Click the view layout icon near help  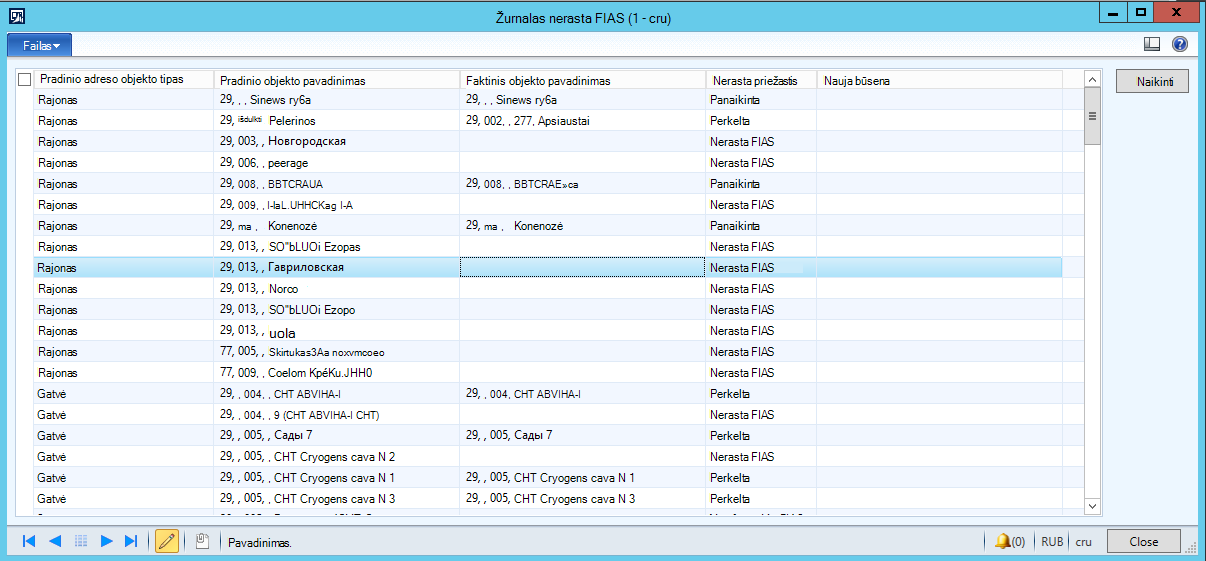point(1151,44)
